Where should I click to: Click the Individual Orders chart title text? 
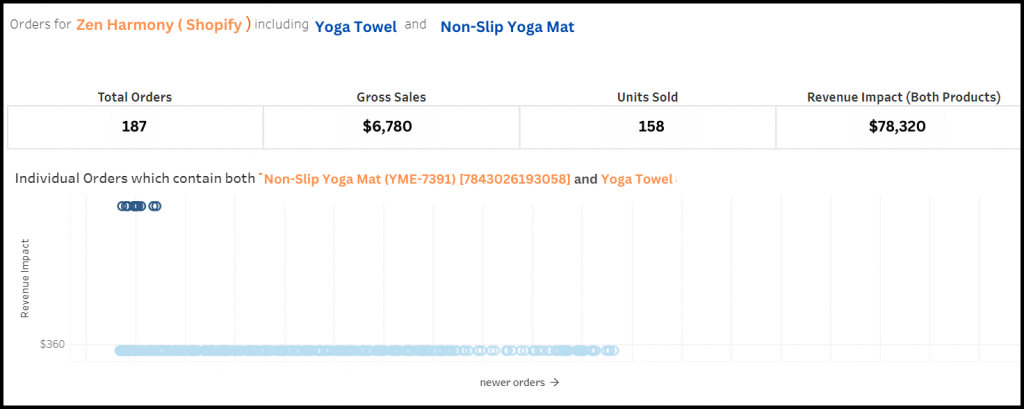coord(135,179)
